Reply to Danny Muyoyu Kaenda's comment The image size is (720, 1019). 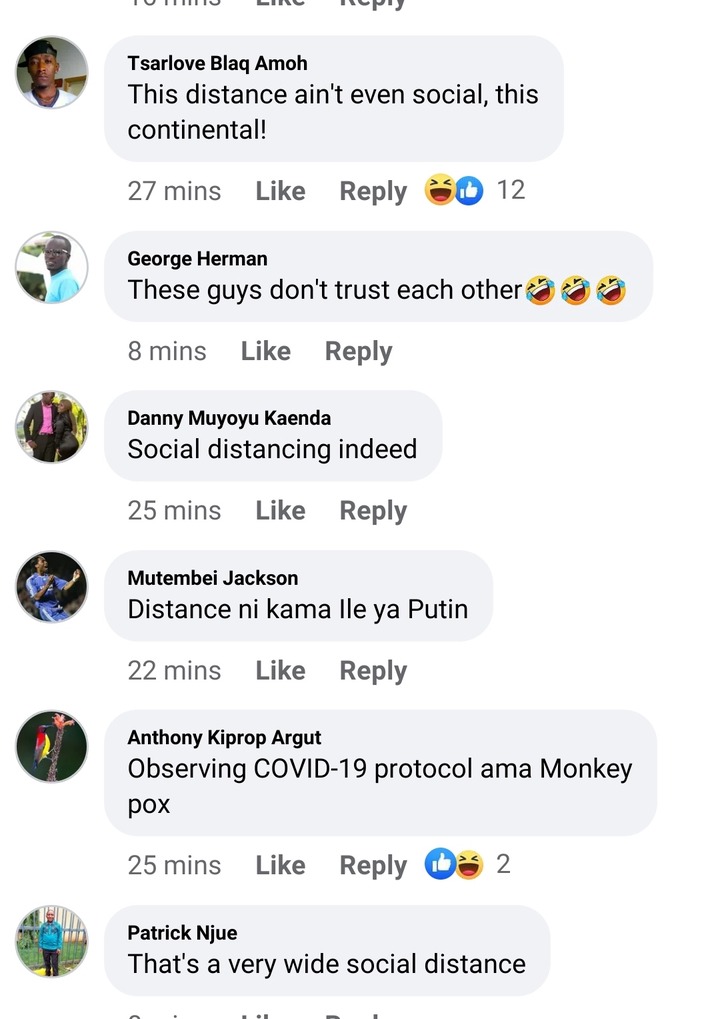click(x=373, y=511)
